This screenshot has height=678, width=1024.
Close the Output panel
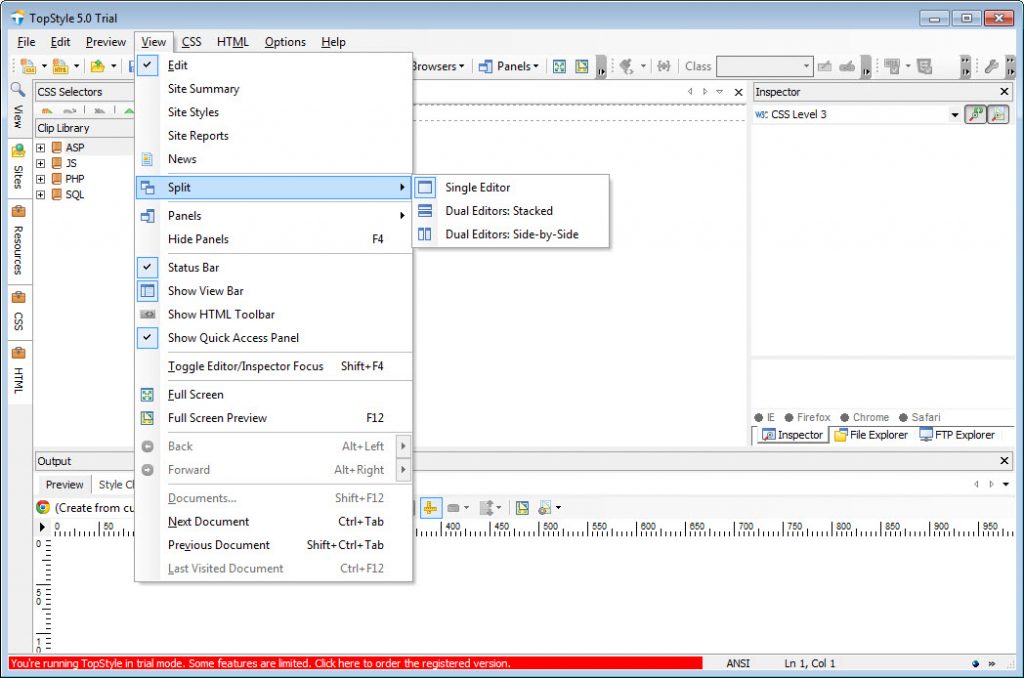[1004, 460]
